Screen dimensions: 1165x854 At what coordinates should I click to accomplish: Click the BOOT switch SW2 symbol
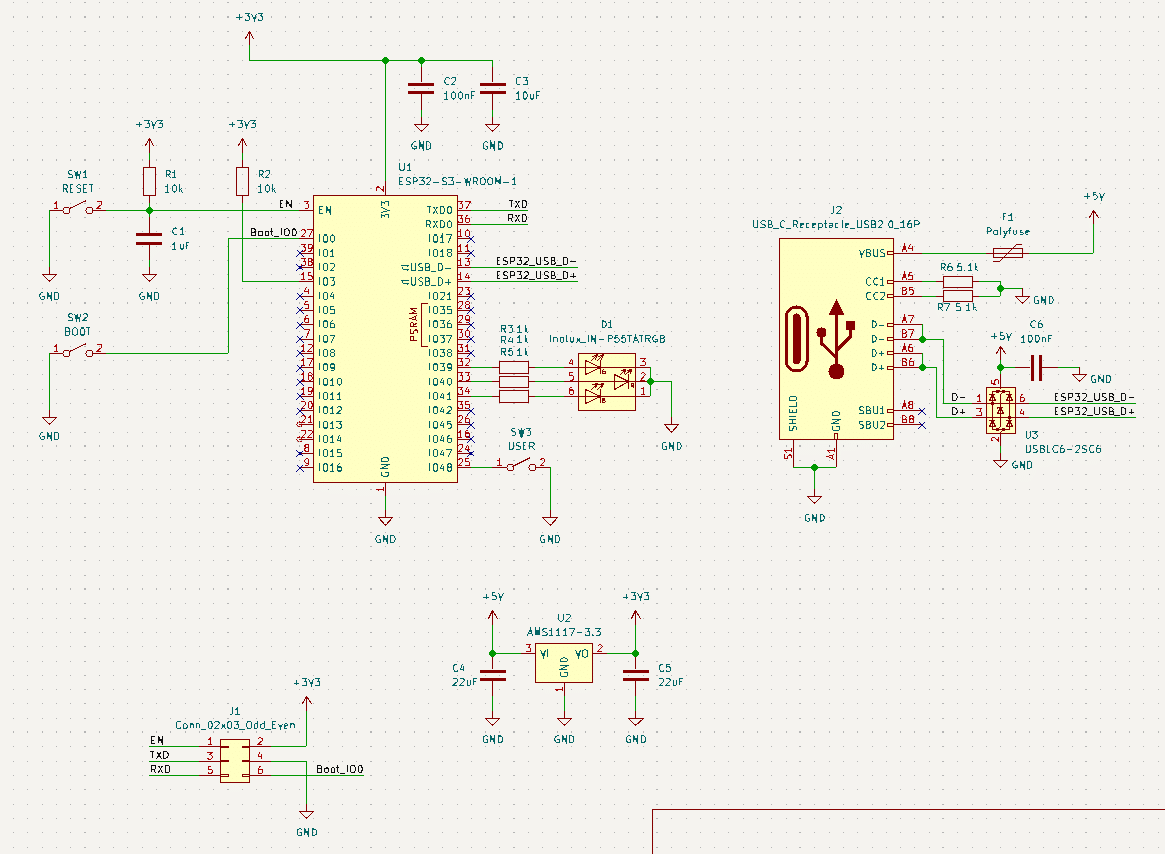click(x=78, y=352)
